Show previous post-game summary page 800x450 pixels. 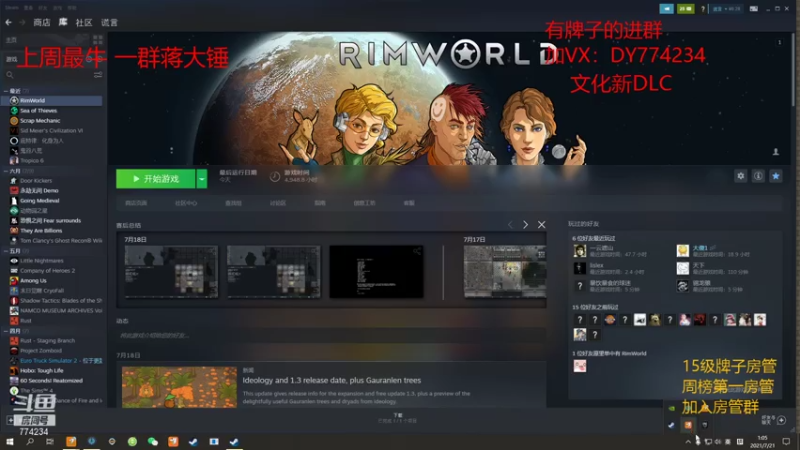[x=510, y=224]
